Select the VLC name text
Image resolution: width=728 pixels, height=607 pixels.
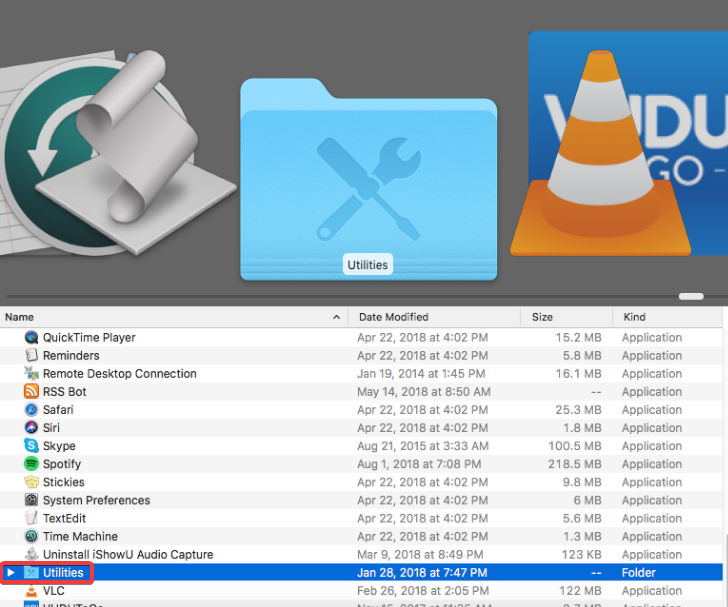(54, 591)
